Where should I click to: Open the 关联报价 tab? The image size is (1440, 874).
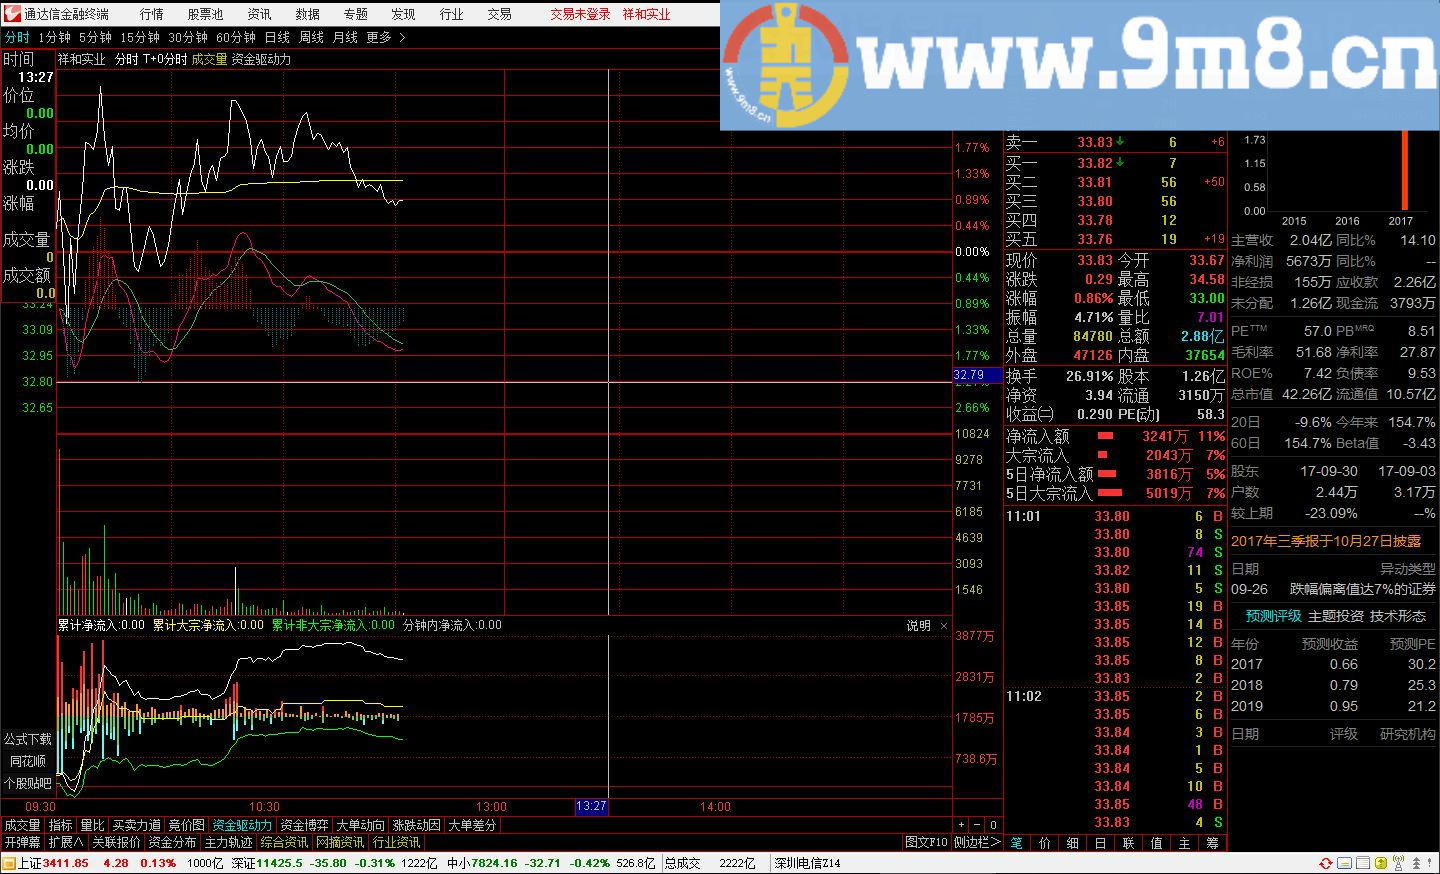point(117,842)
